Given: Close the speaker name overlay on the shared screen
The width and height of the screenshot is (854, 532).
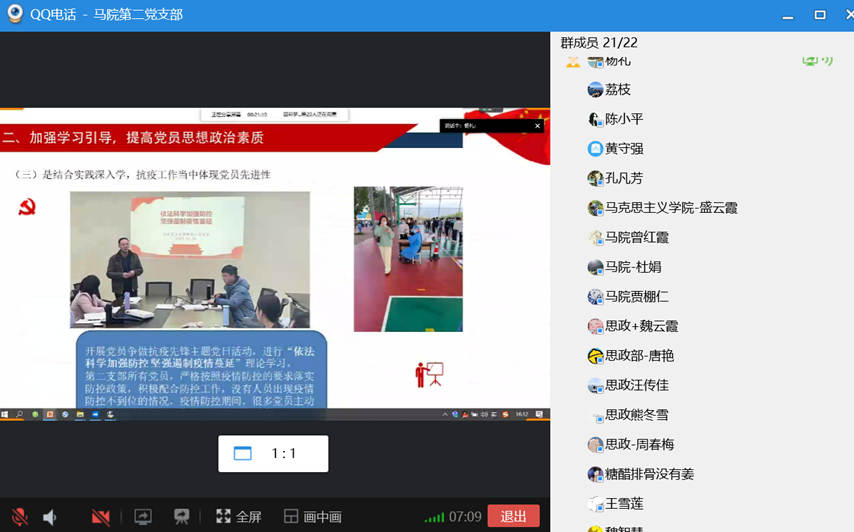Looking at the screenshot, I should point(537,126).
